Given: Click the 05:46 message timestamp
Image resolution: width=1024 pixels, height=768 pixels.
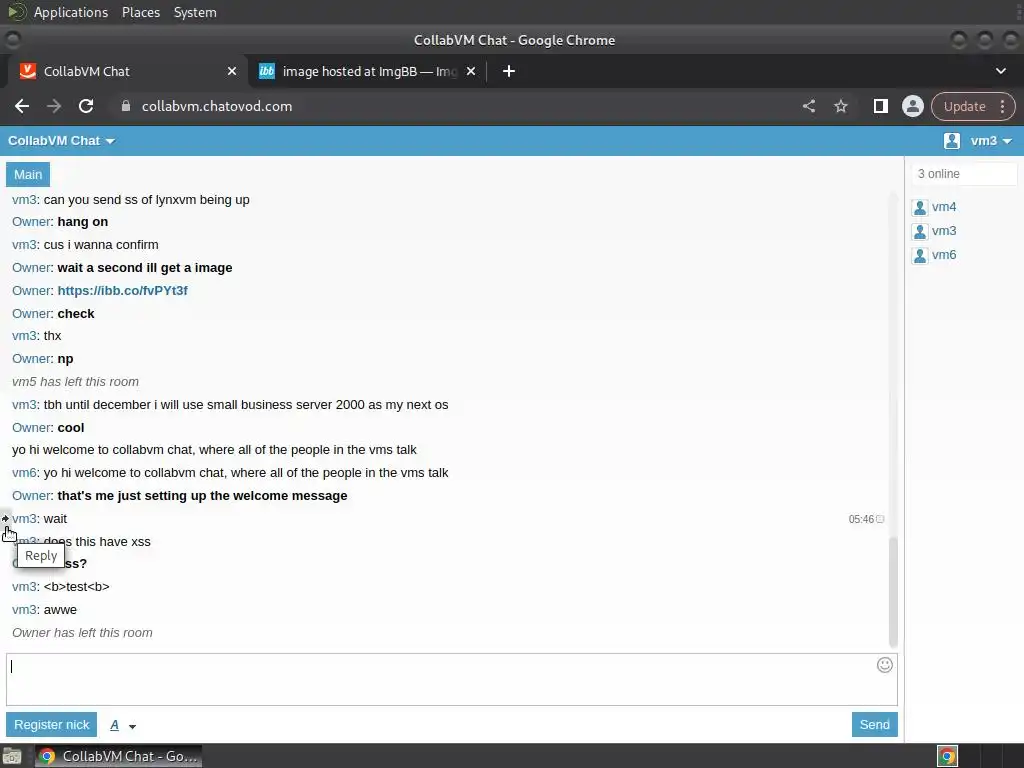Looking at the screenshot, I should point(861,519).
